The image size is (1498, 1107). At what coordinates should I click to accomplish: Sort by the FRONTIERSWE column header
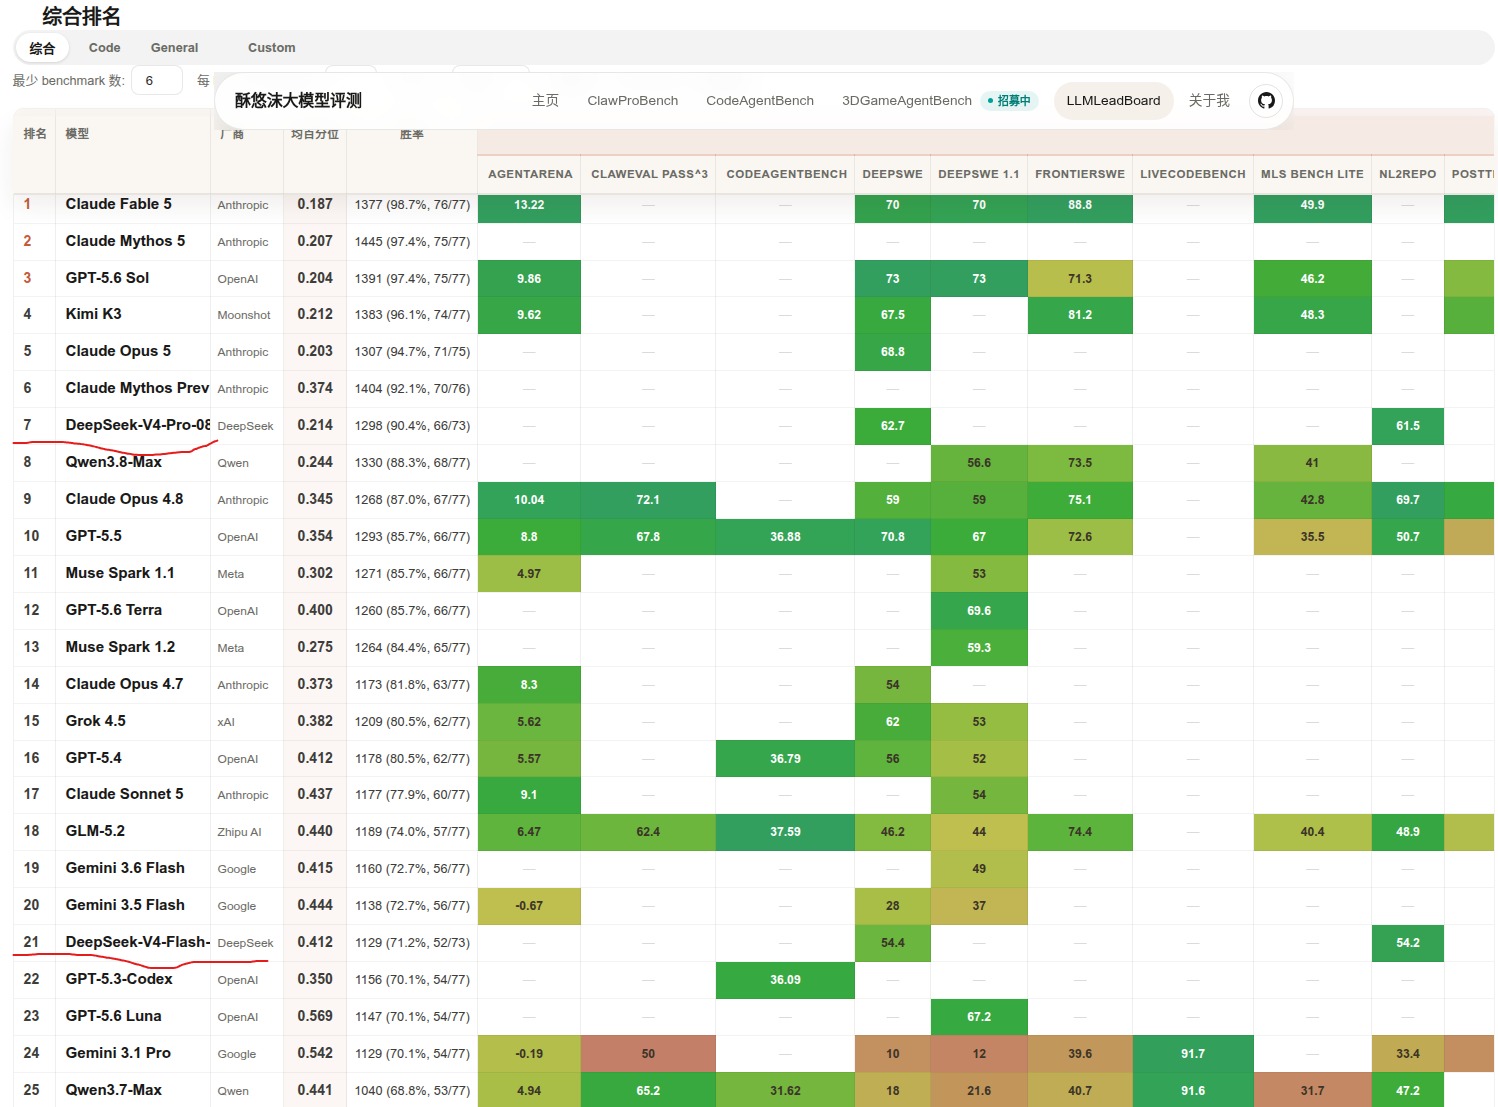pyautogui.click(x=1080, y=174)
